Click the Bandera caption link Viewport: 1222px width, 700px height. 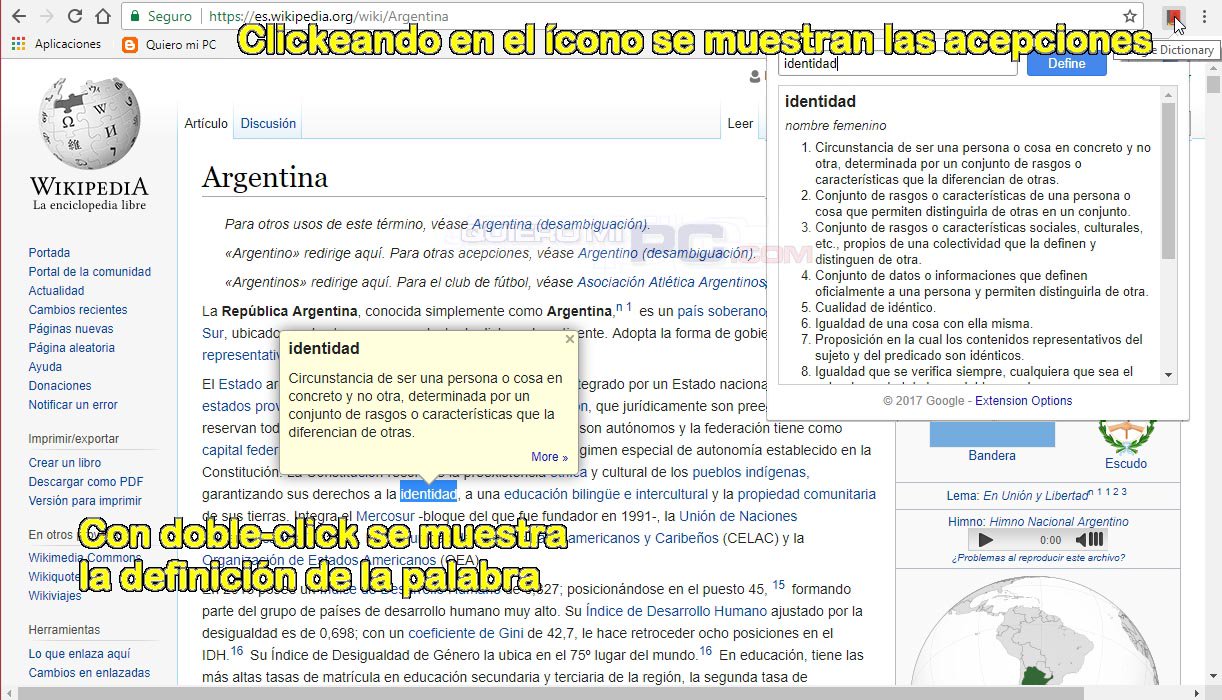[x=992, y=456]
